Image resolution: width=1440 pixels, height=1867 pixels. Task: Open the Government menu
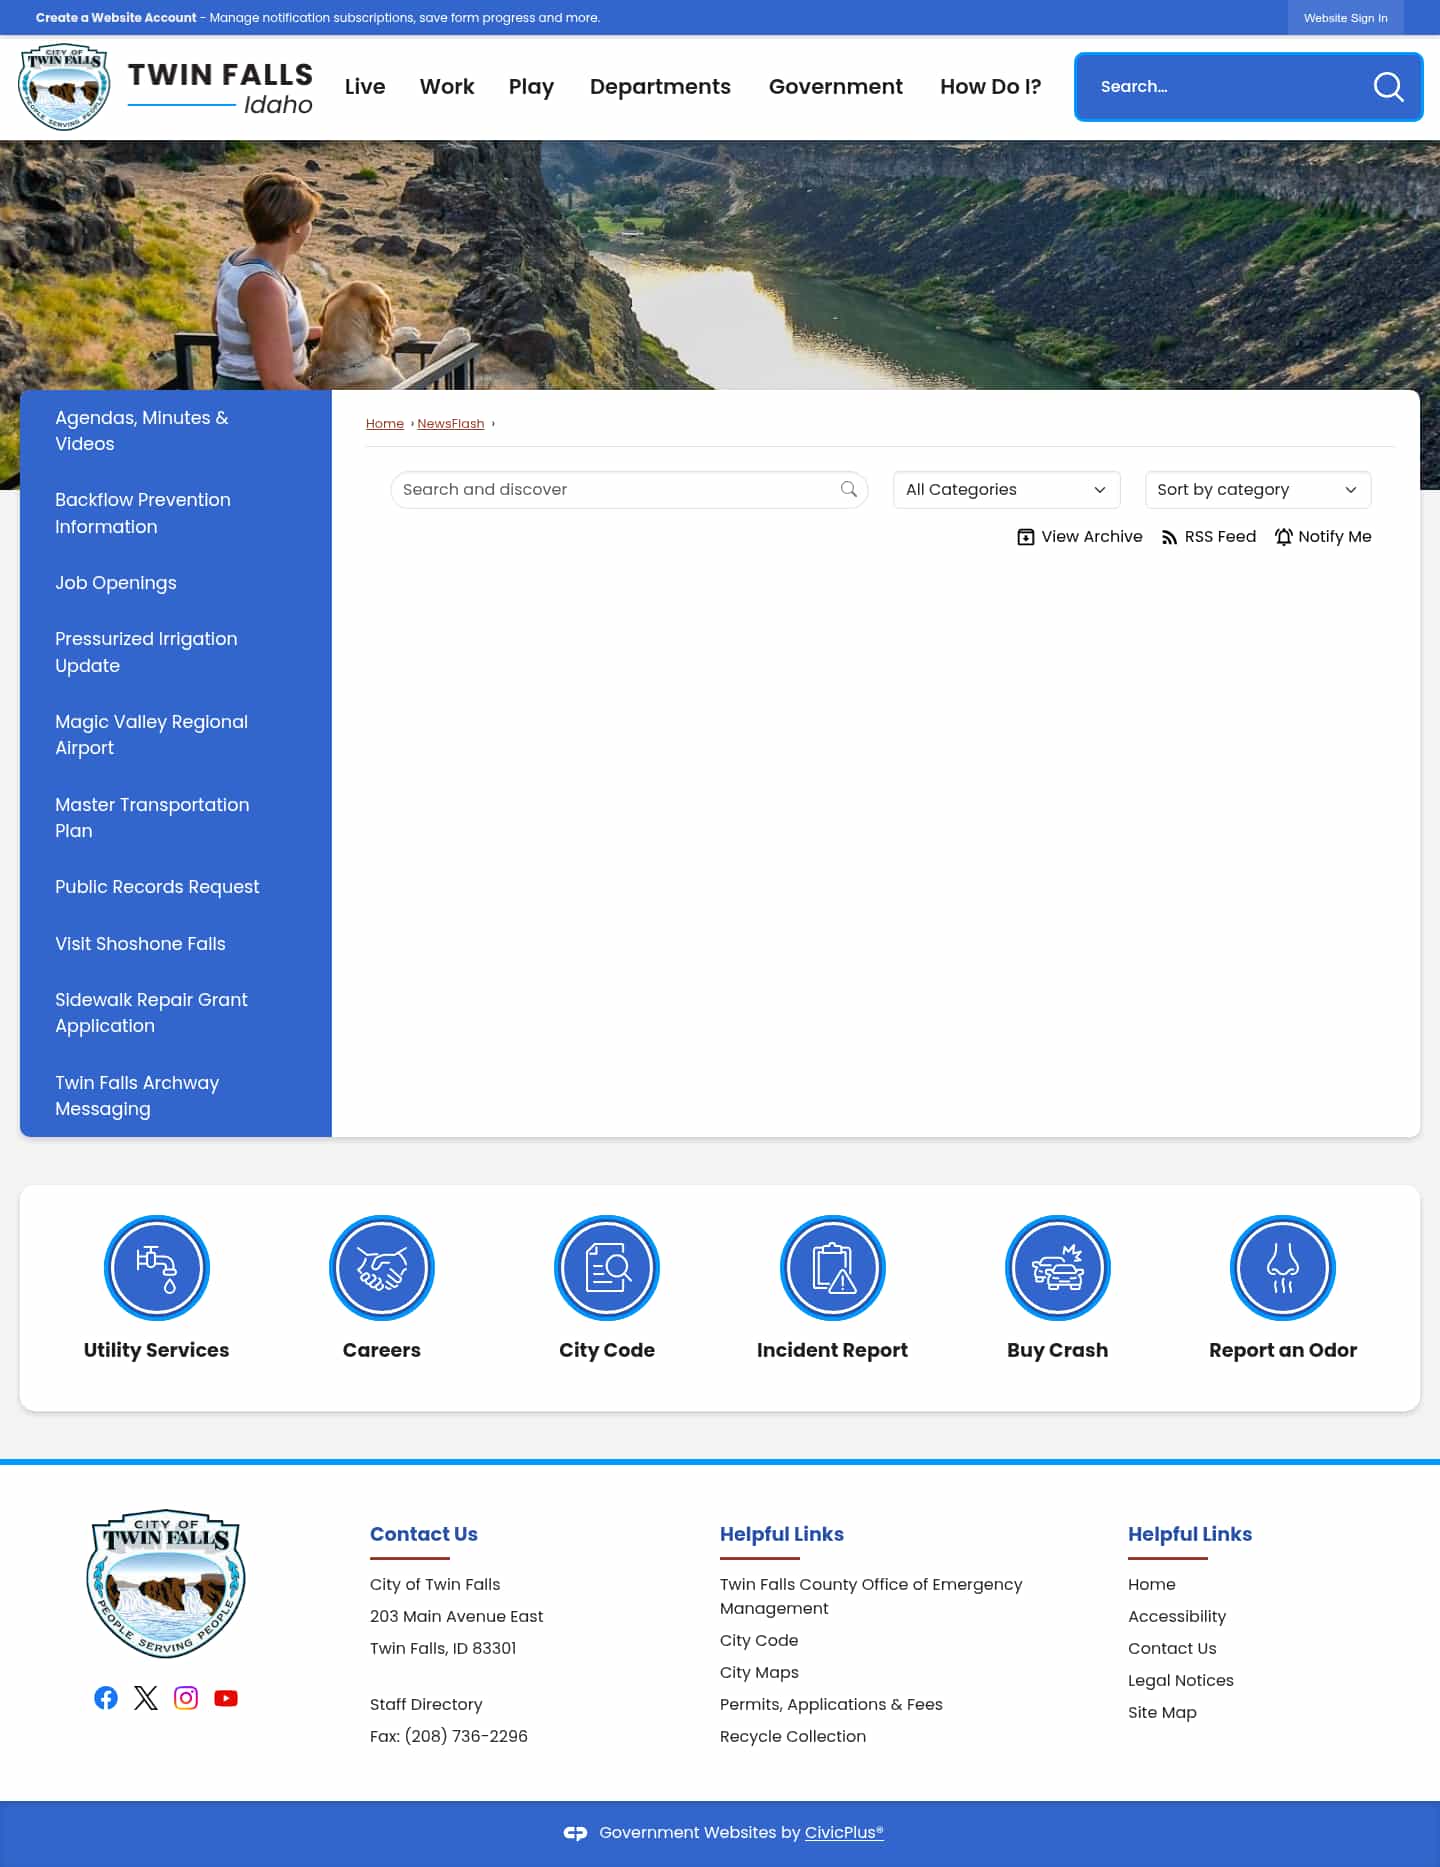pyautogui.click(x=836, y=87)
